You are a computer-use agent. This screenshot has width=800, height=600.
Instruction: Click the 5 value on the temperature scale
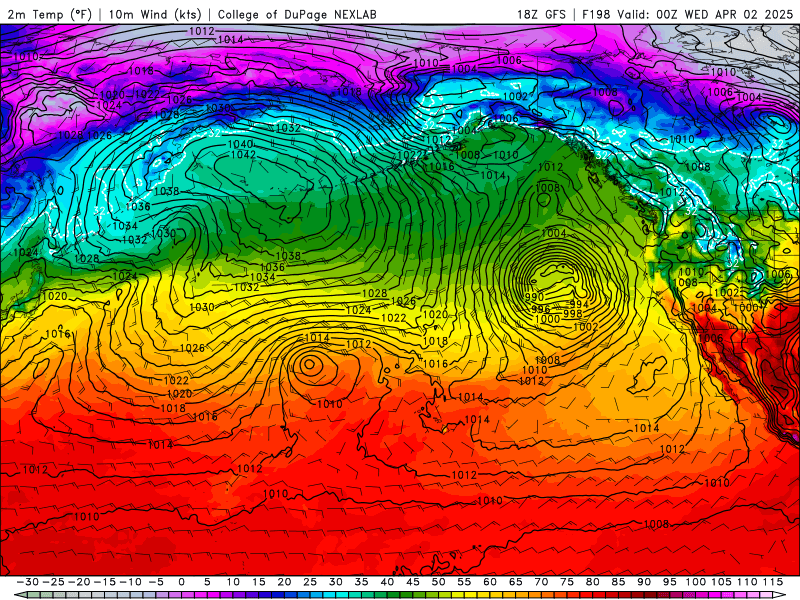tap(207, 582)
